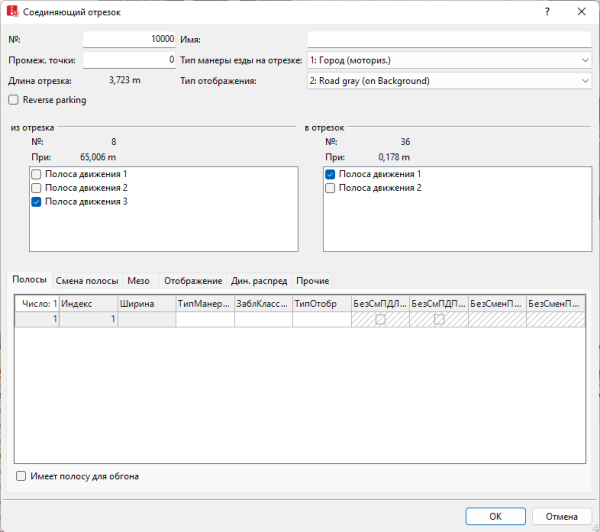
Task: Open the Мезо tab
Action: (x=139, y=281)
